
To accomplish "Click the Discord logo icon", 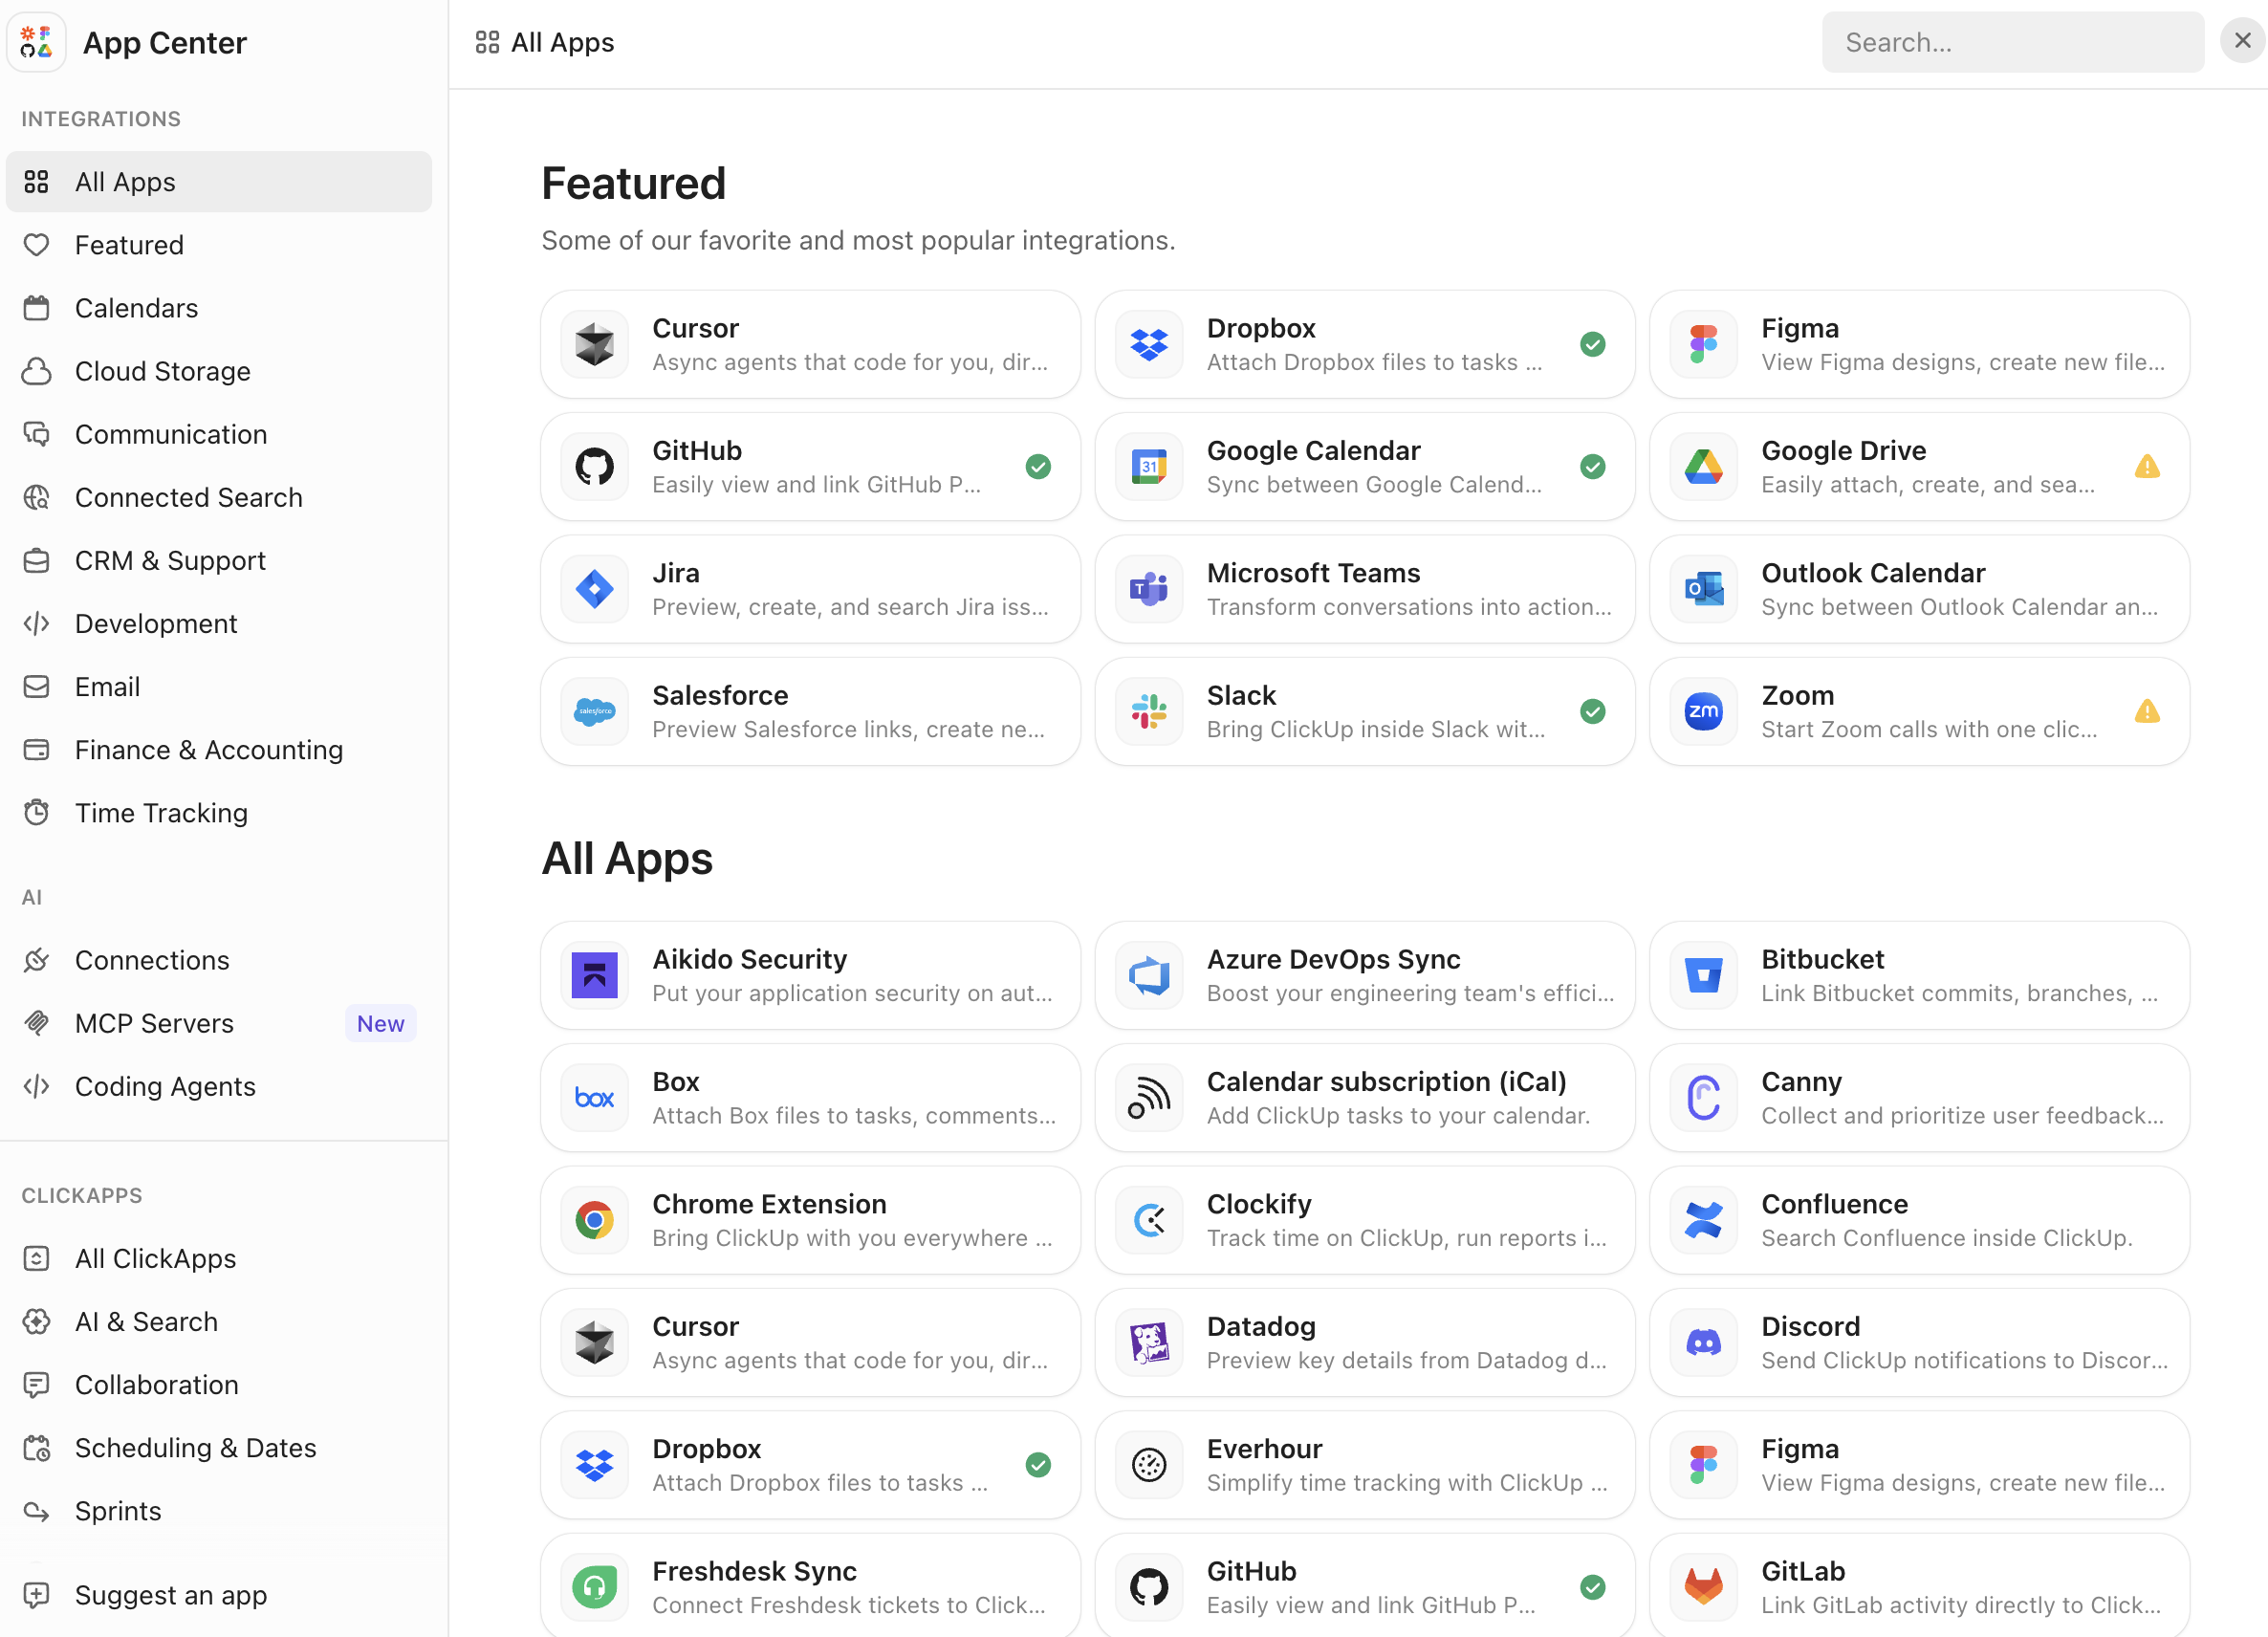I will 1703,1342.
